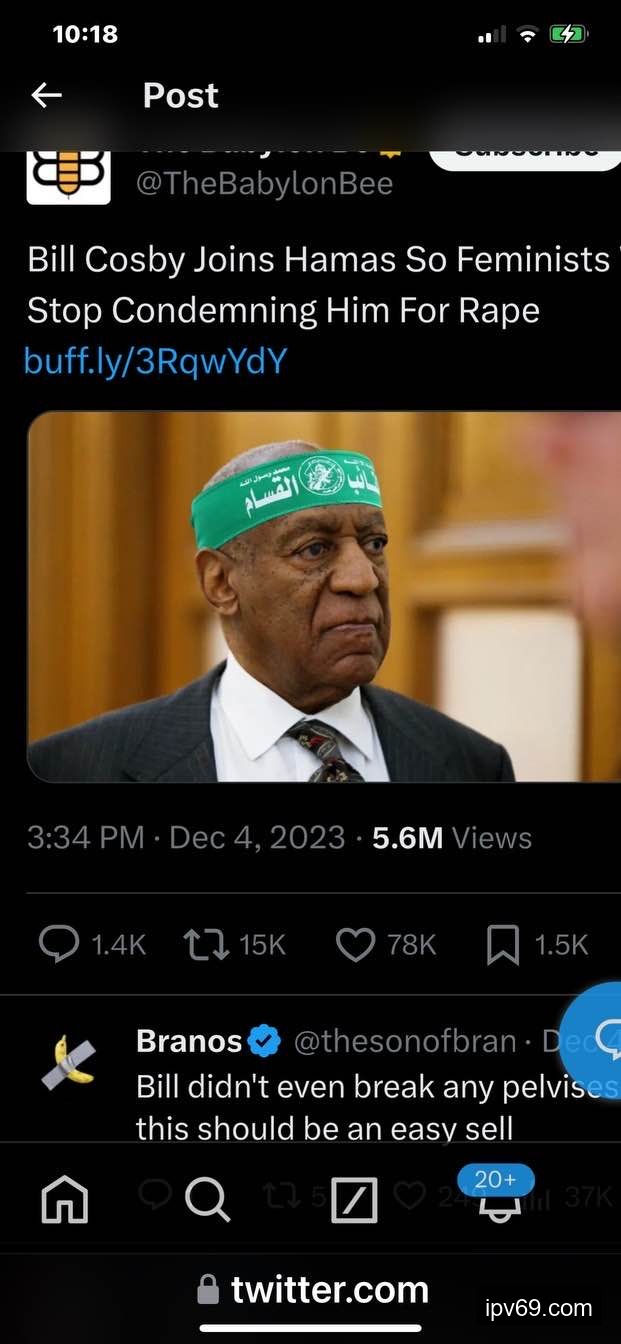Tap the Branos banana profile avatar

[68, 1062]
